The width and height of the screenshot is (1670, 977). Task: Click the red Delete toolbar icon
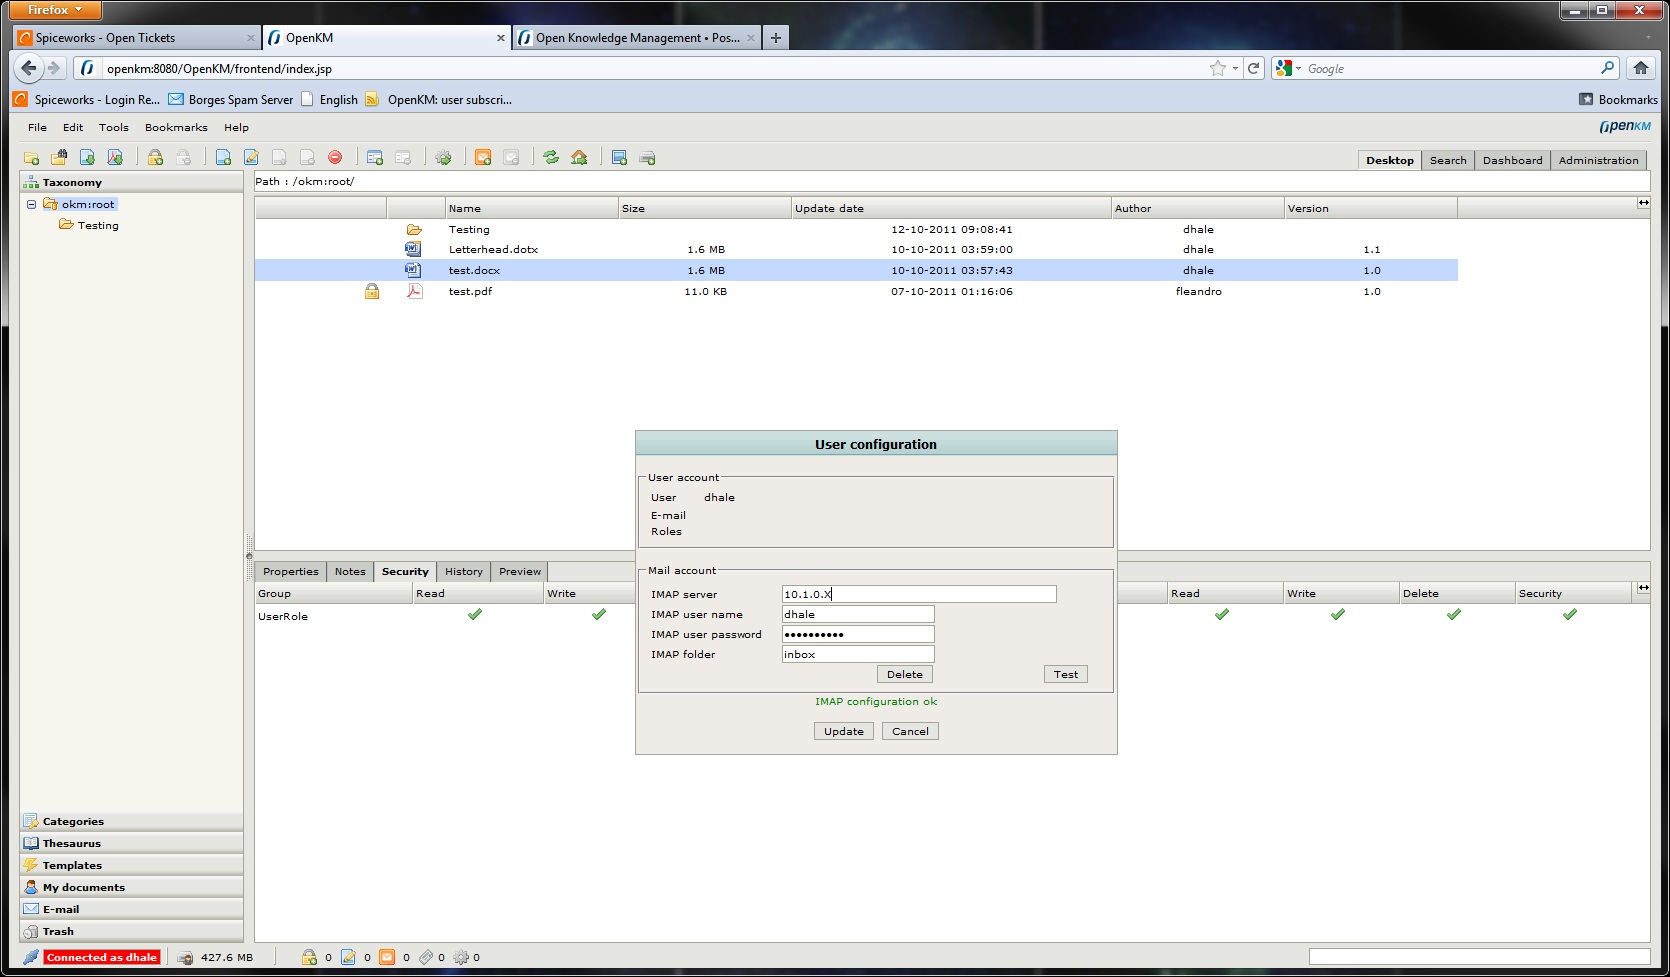click(335, 158)
